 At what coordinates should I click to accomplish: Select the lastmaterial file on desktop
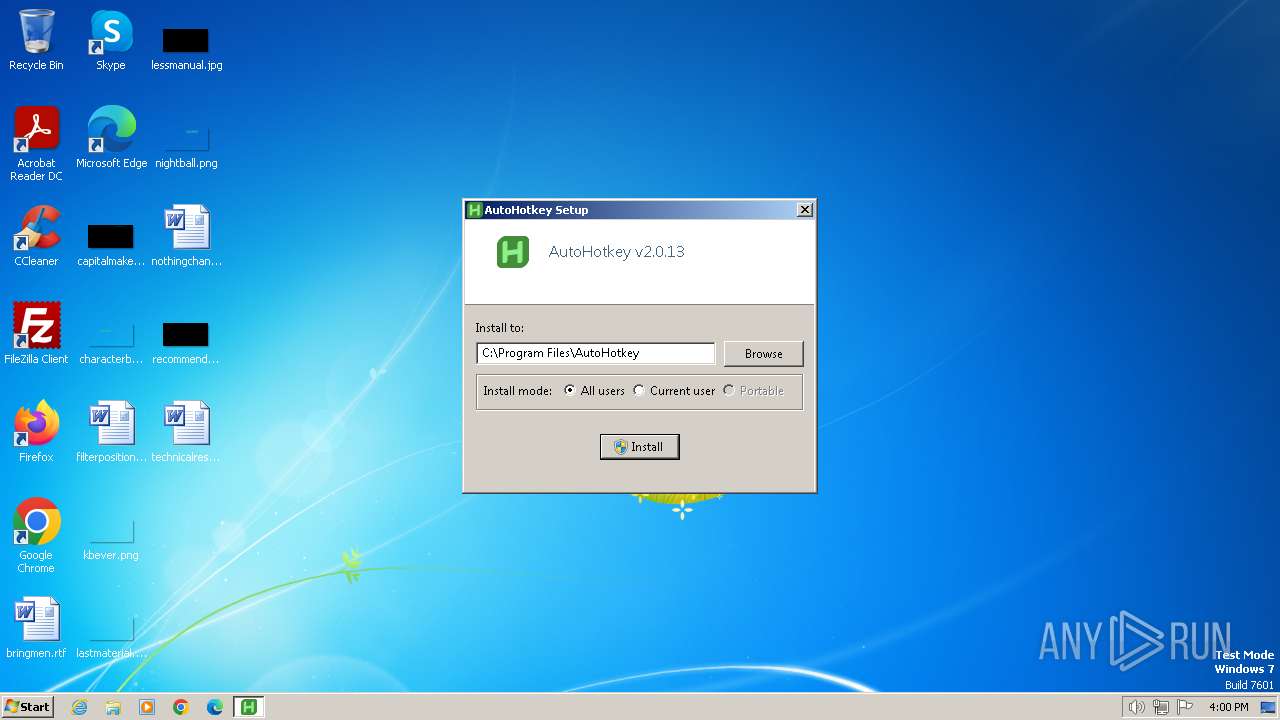[x=111, y=638]
